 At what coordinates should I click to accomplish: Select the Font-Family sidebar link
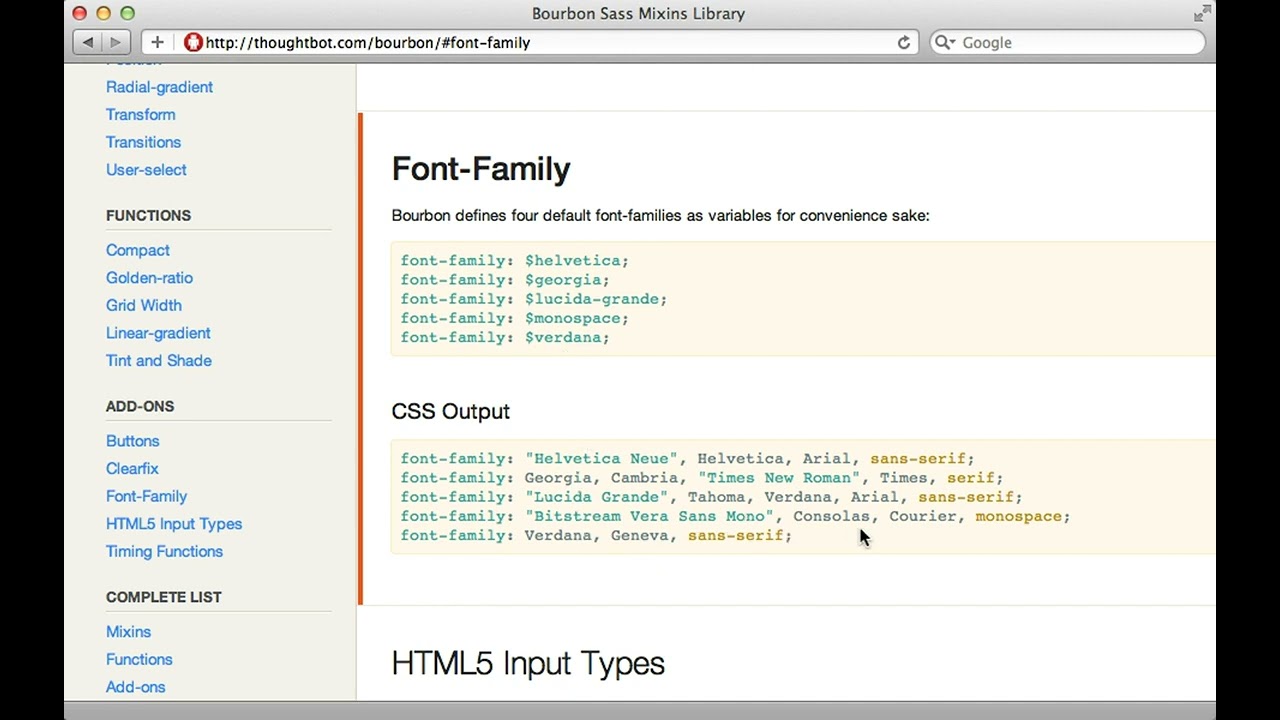tap(146, 496)
